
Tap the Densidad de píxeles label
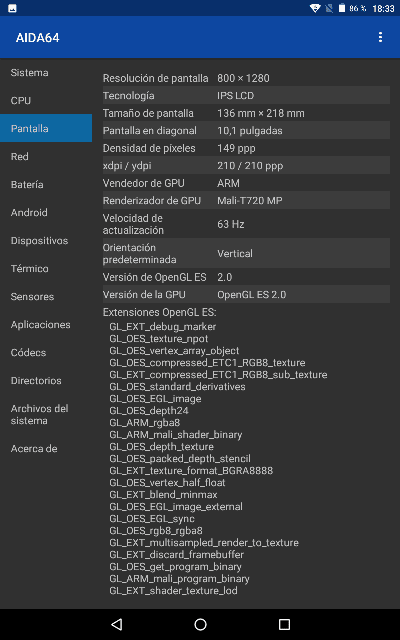point(149,148)
